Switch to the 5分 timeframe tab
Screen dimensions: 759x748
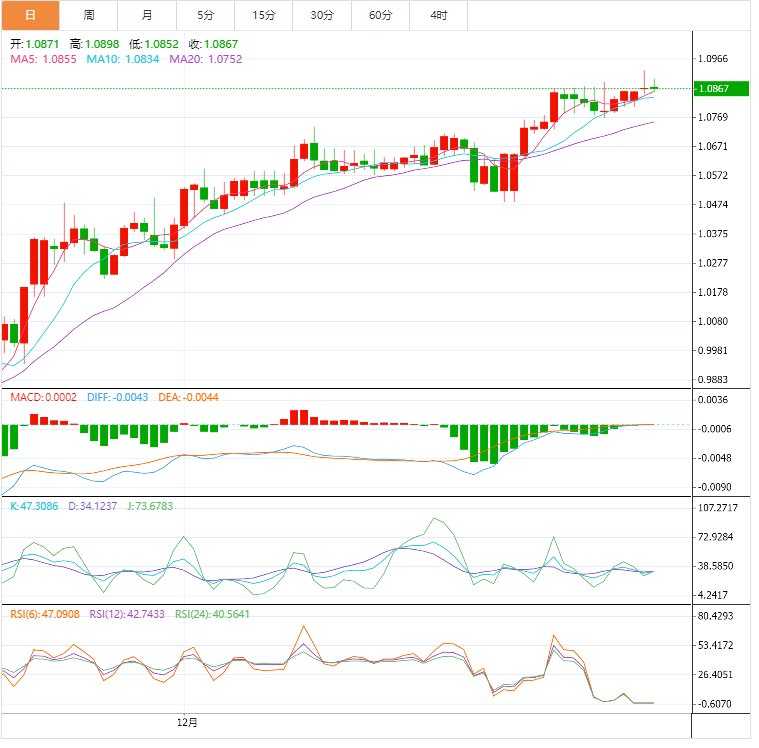coord(205,15)
